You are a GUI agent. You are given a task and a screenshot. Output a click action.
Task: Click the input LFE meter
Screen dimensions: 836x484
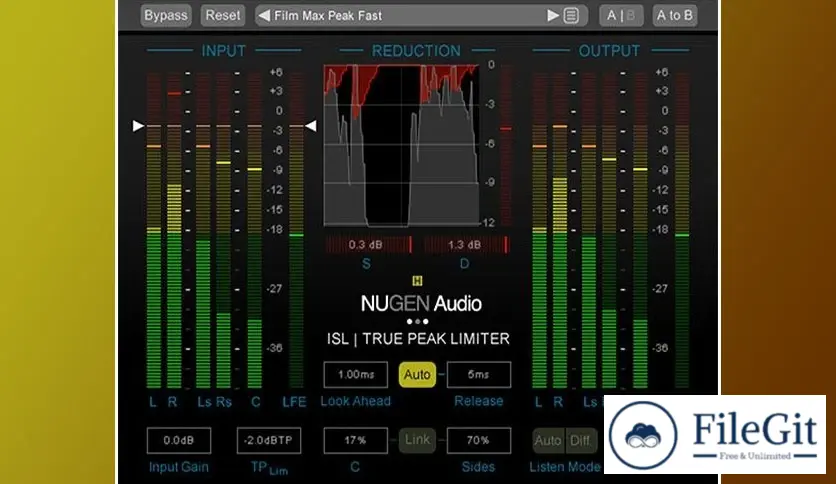[296, 230]
